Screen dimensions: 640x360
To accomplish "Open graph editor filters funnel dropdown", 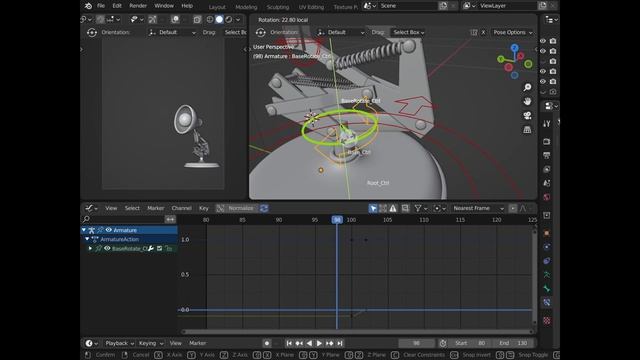I will (x=420, y=208).
